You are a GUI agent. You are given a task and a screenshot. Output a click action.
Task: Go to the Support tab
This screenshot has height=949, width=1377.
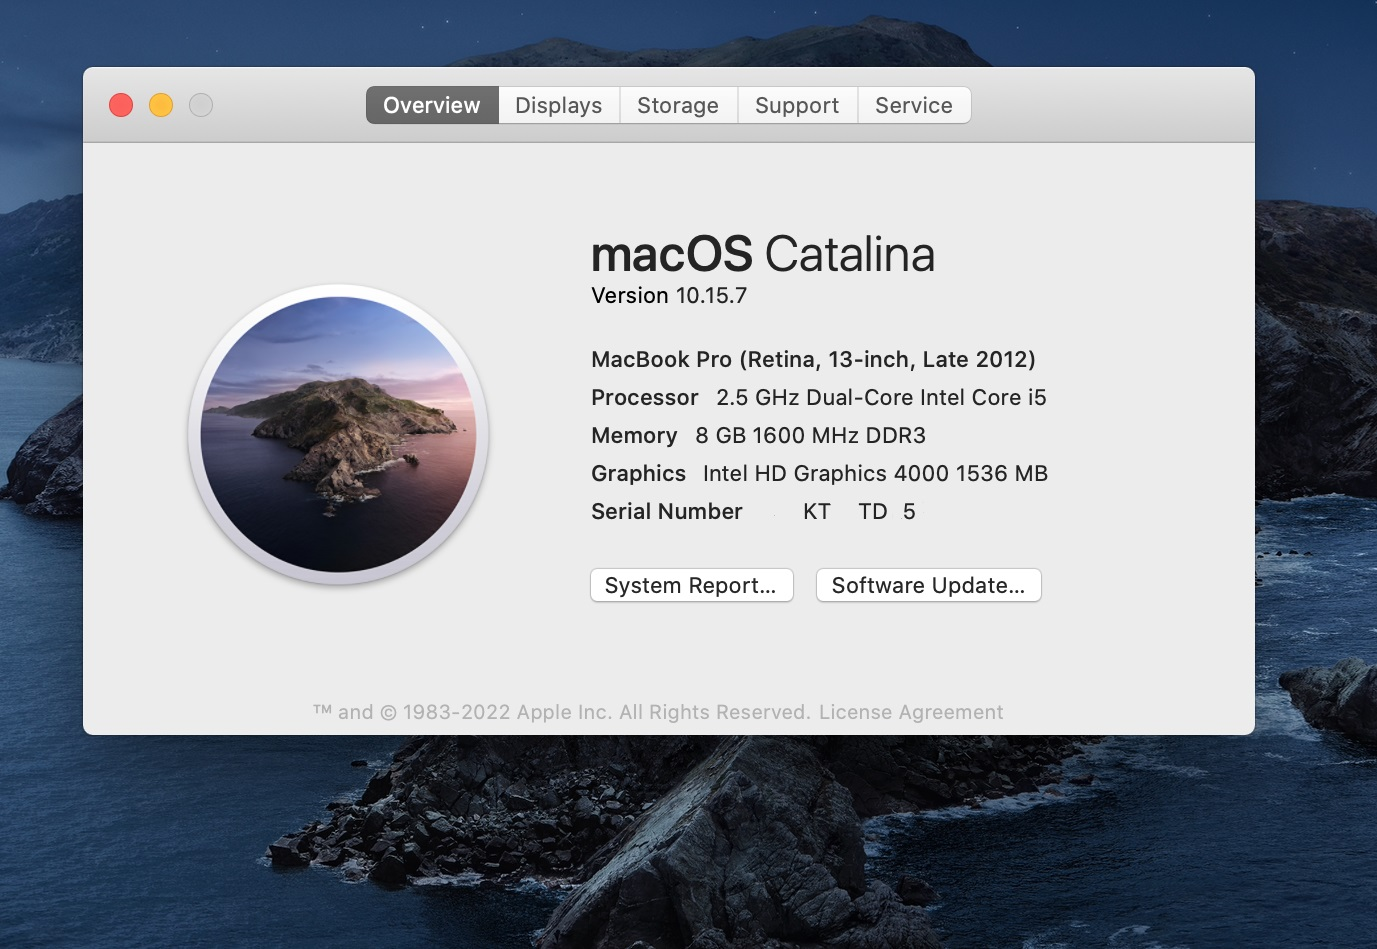(797, 105)
